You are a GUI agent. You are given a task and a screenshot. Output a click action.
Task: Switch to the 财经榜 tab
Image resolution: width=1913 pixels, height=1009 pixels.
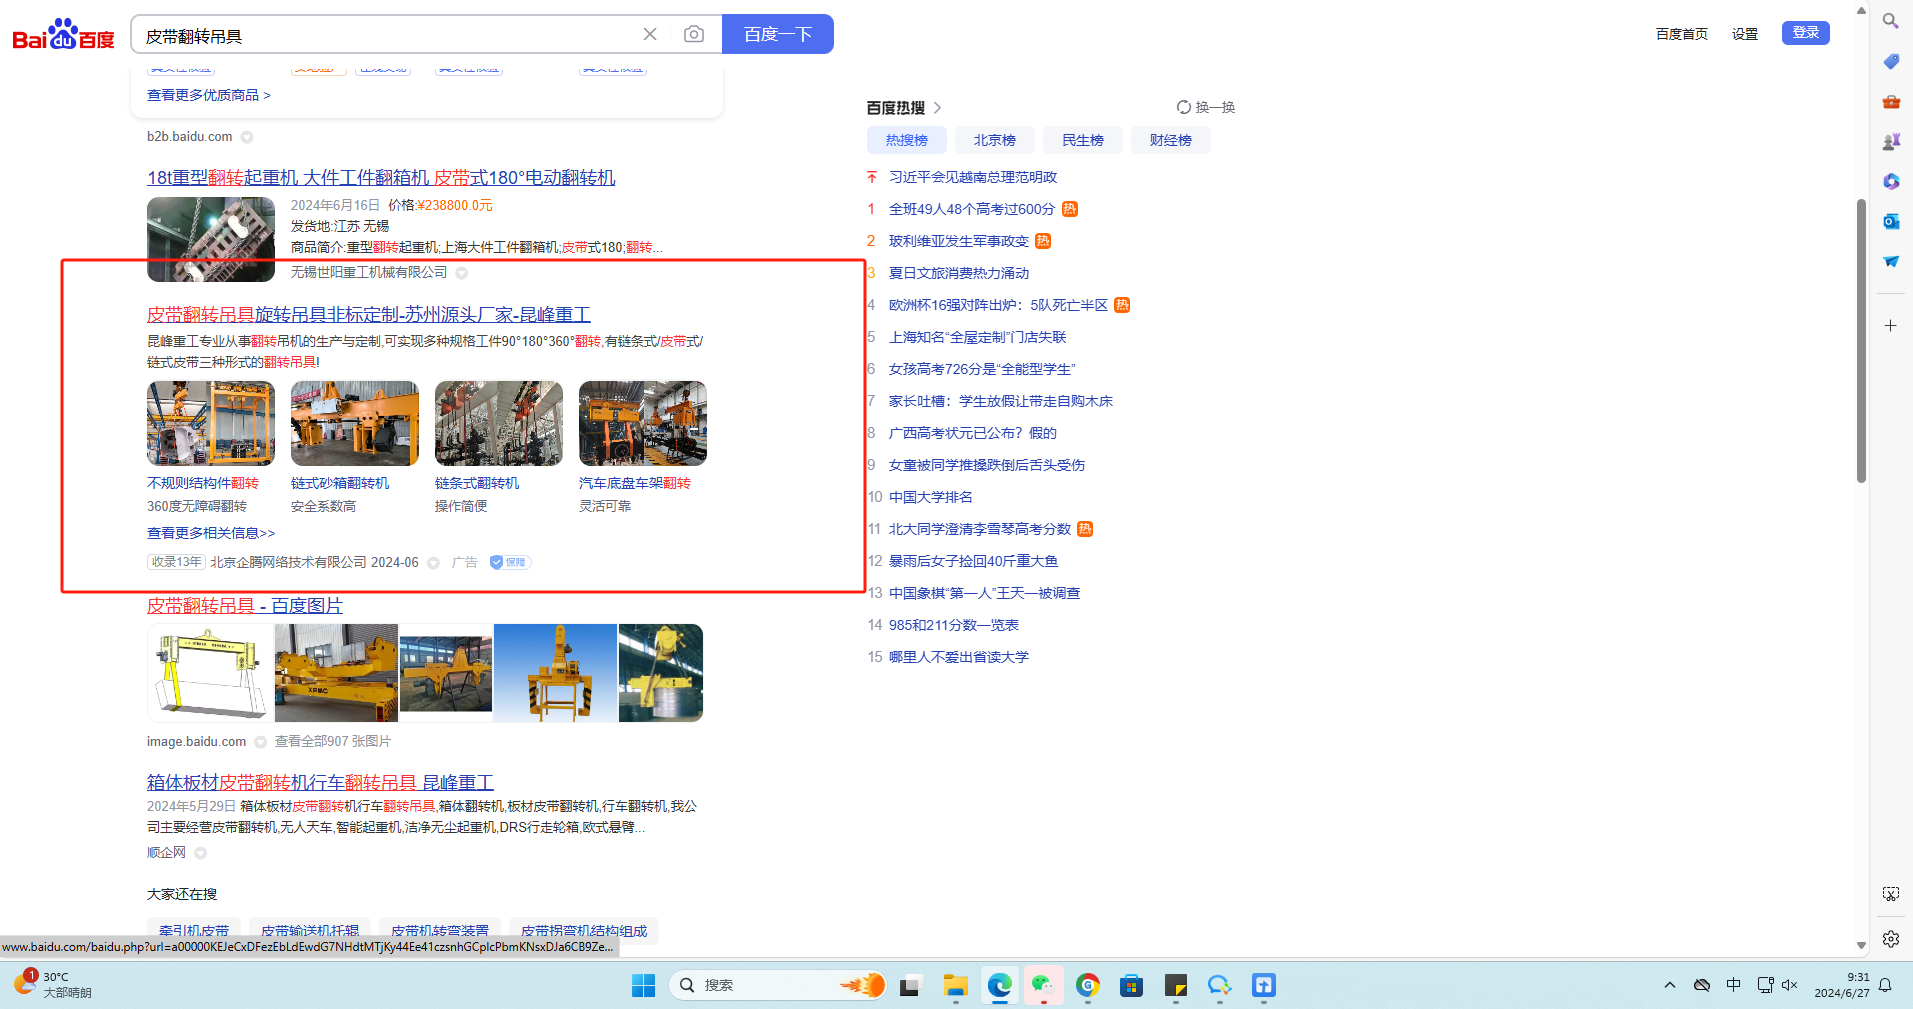[1170, 141]
